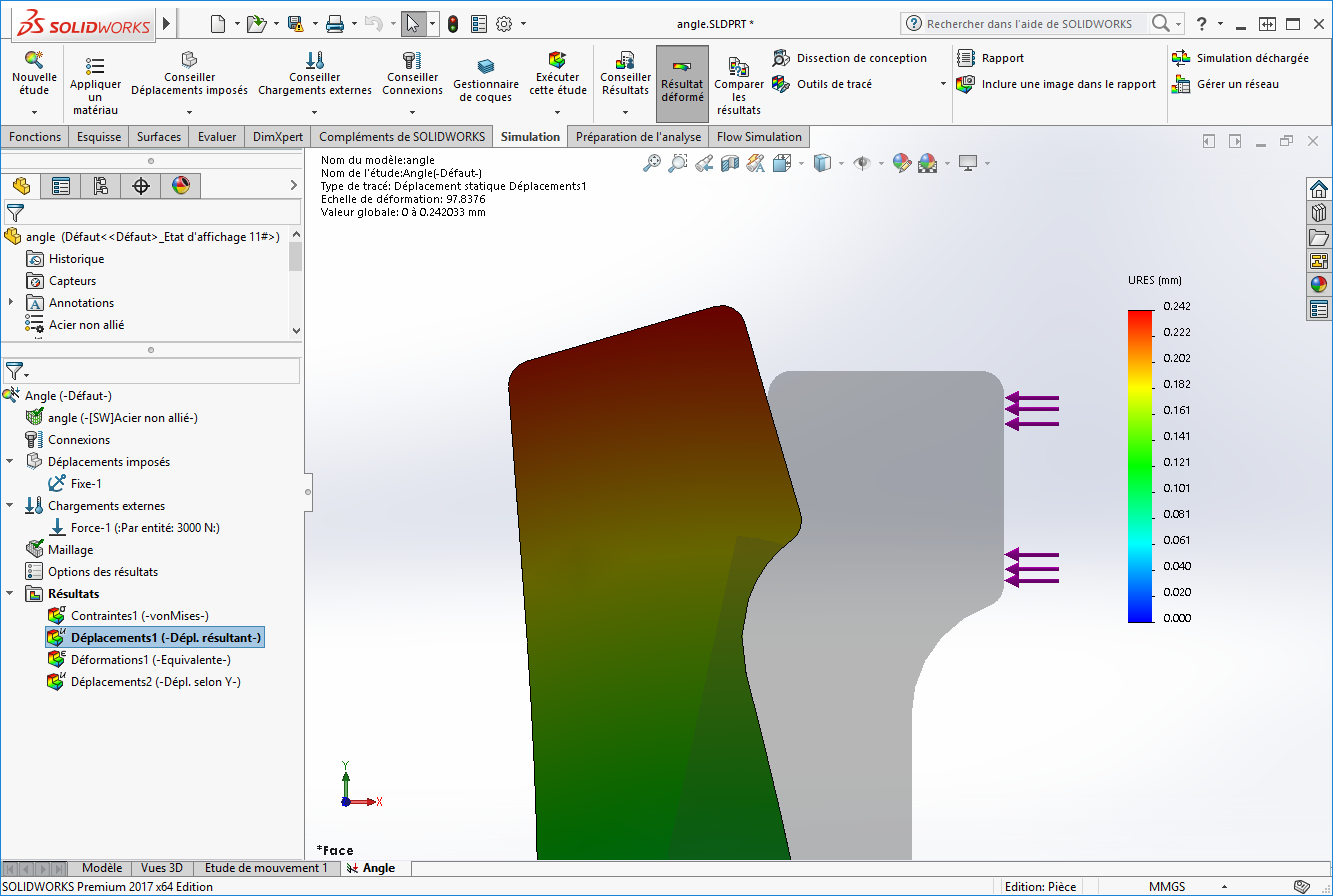Image resolution: width=1333 pixels, height=896 pixels.
Task: Open the Flow Simulation tab
Action: (759, 137)
